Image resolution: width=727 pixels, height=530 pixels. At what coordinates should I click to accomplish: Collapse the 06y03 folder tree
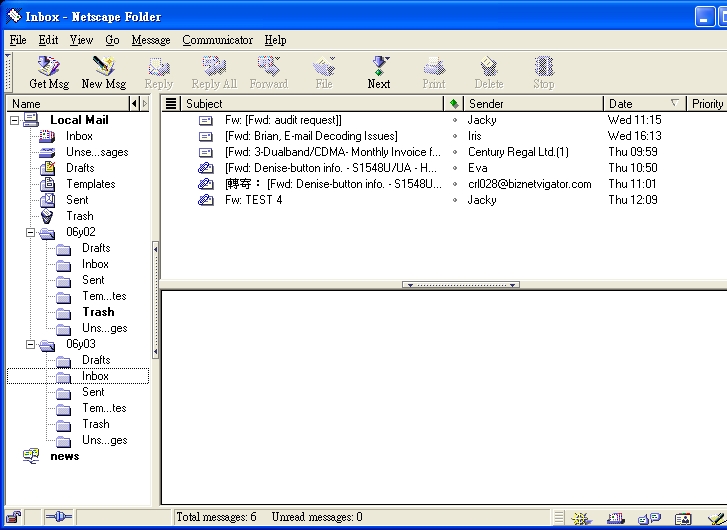pos(31,344)
